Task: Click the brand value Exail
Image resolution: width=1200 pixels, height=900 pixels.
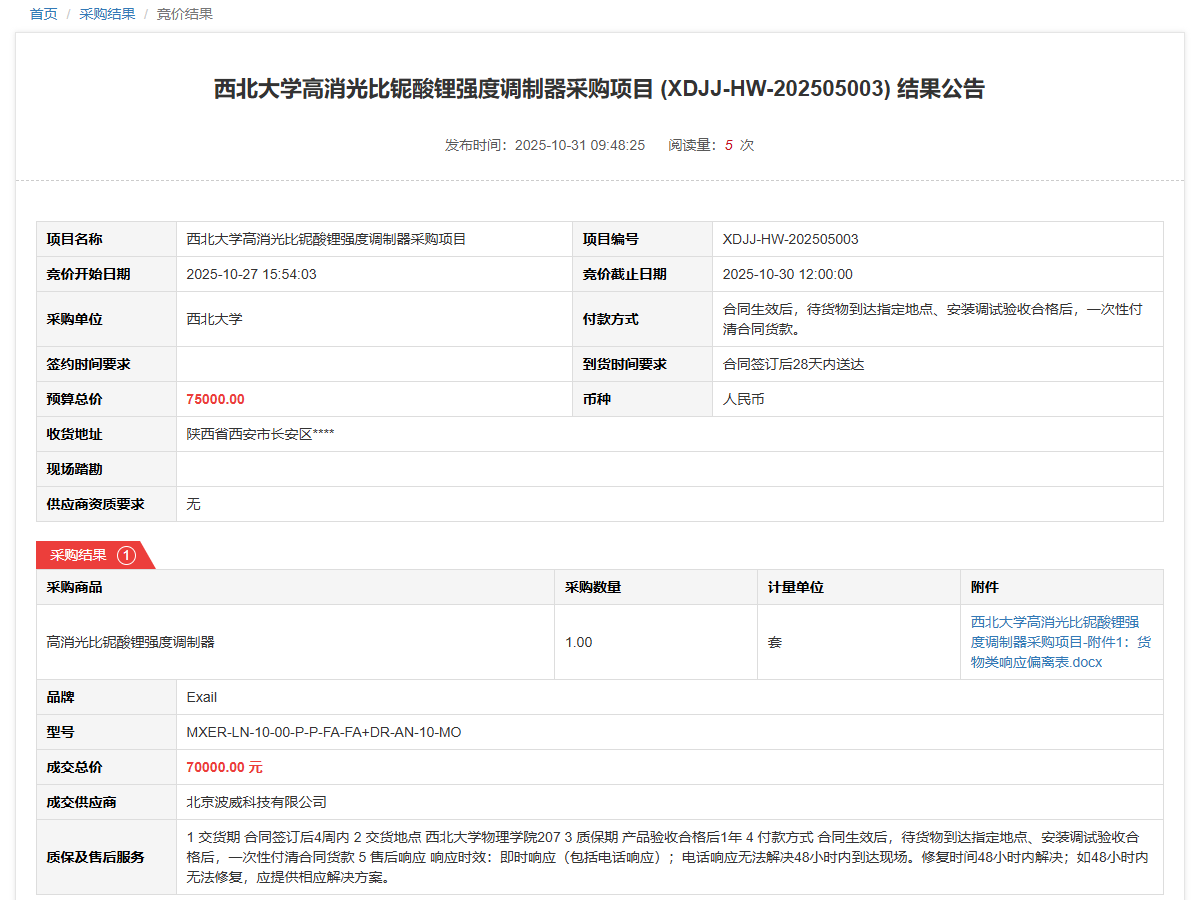Action: point(201,697)
